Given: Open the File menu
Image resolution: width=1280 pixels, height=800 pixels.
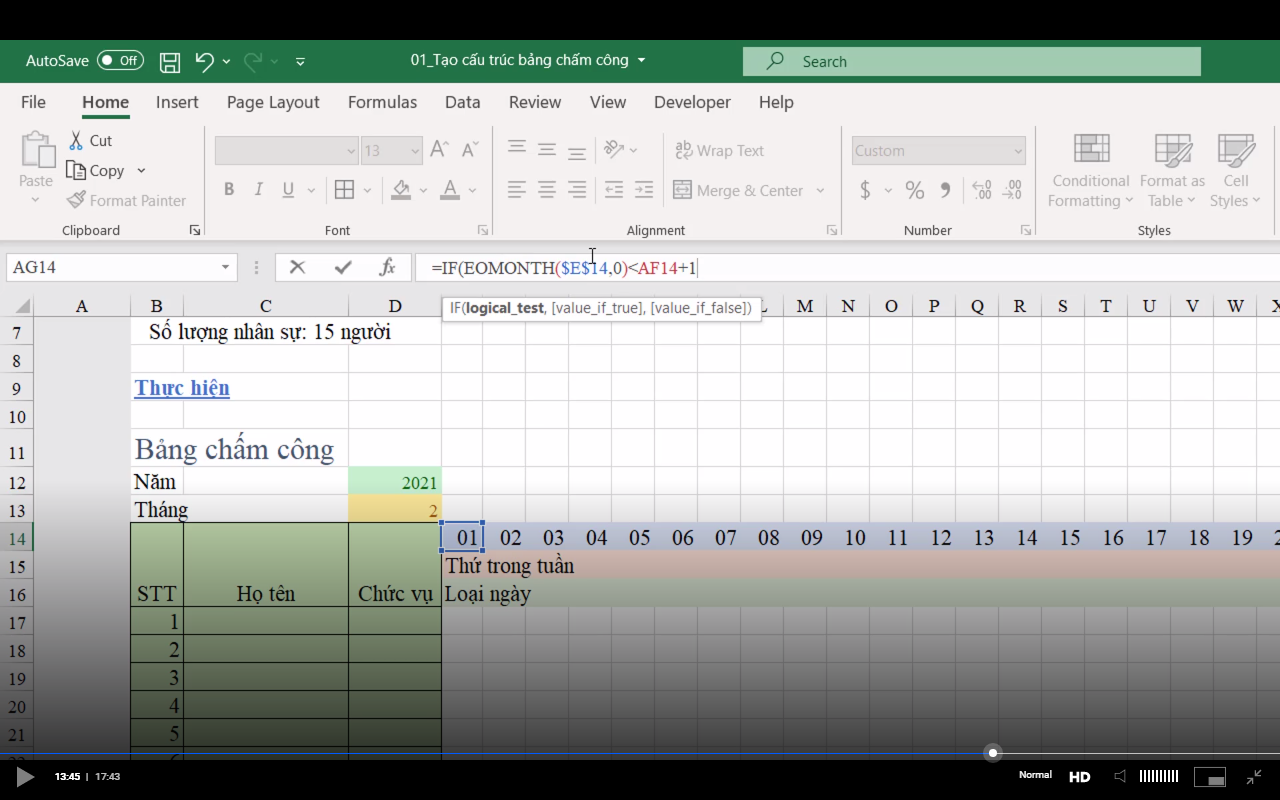Looking at the screenshot, I should [33, 102].
